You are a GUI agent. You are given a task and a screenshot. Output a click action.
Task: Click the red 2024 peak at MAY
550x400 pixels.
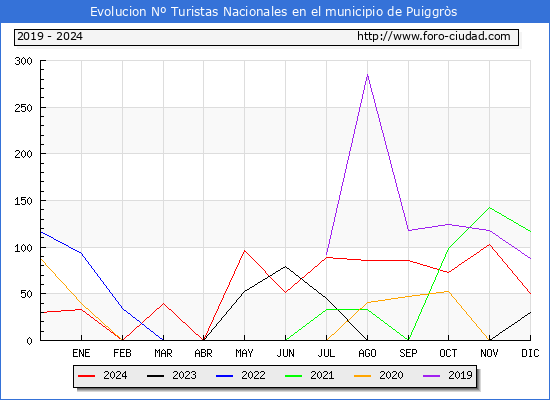tap(244, 251)
